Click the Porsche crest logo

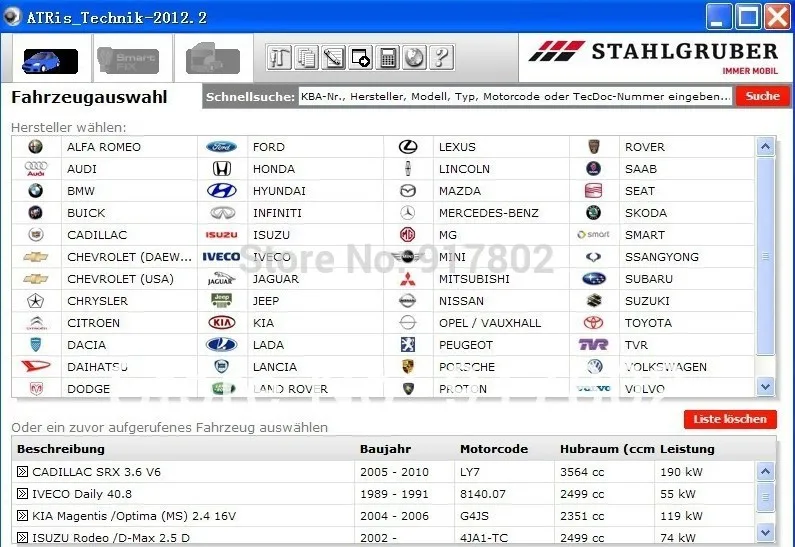point(408,367)
